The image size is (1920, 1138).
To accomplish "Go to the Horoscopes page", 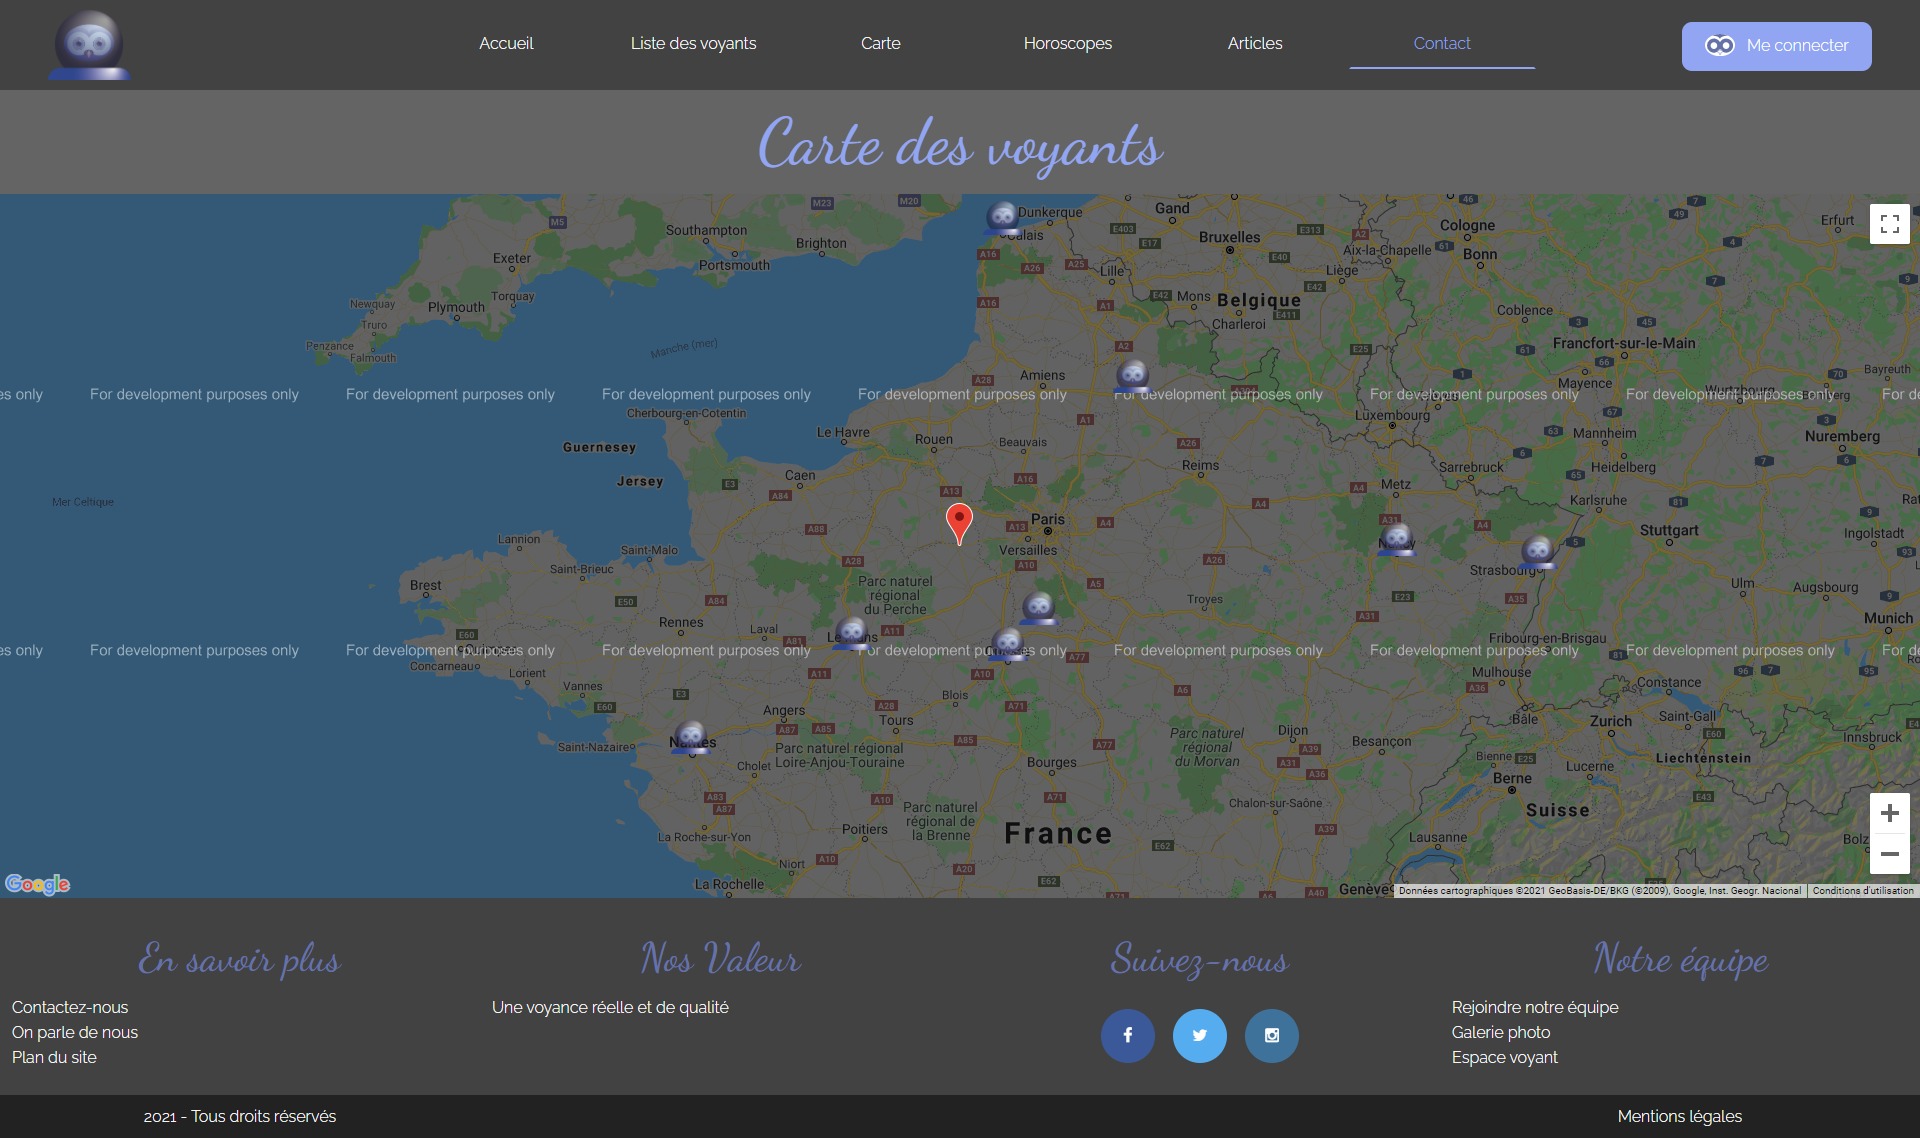I will point(1067,43).
